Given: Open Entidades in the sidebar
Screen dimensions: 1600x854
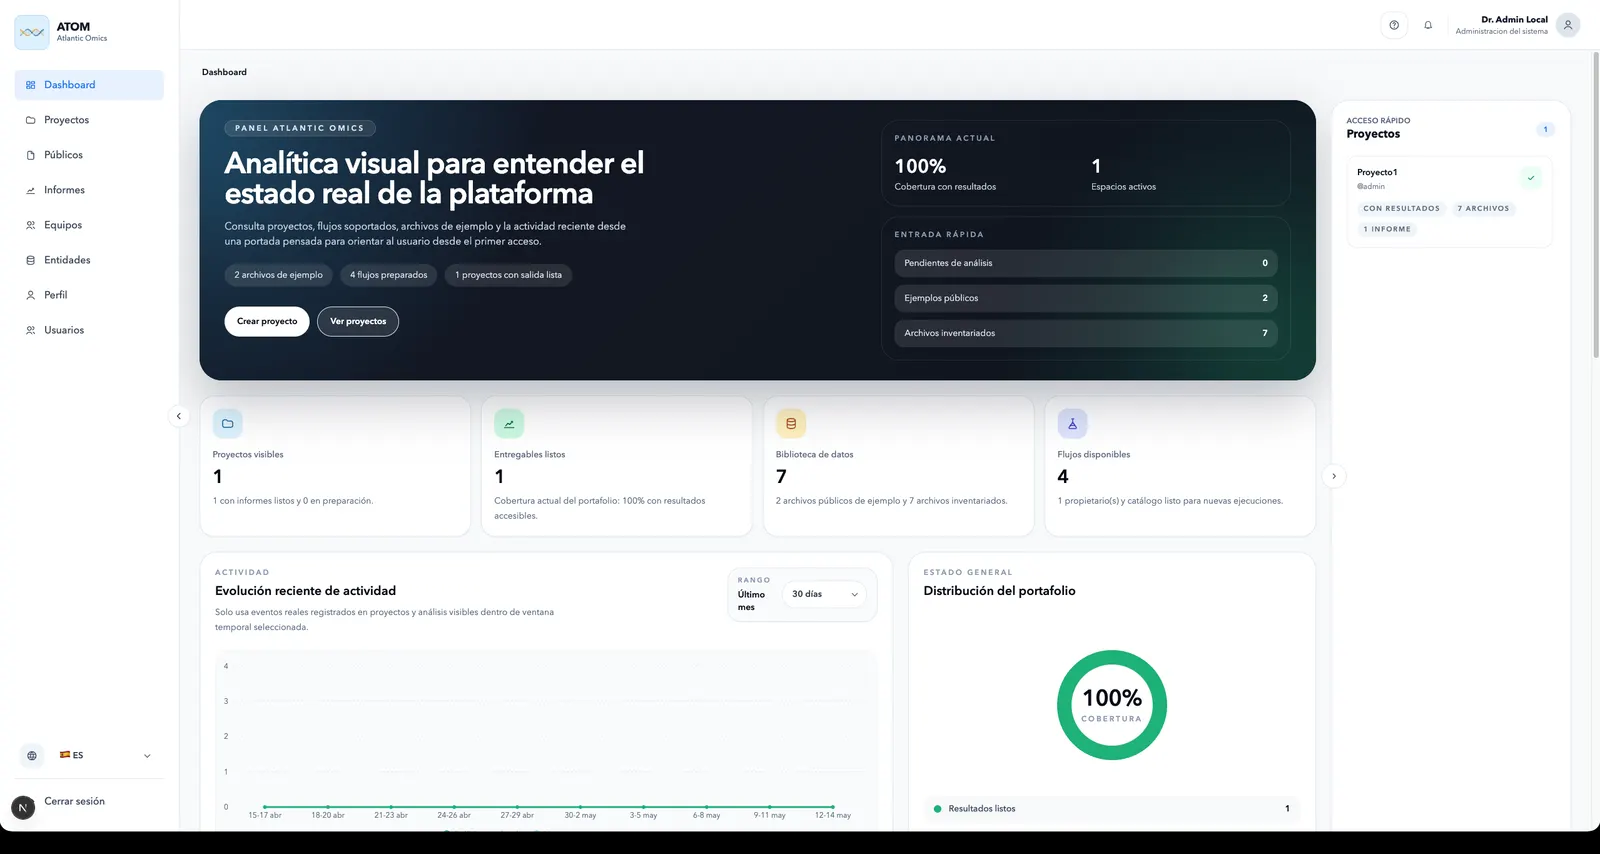Looking at the screenshot, I should pos(89,260).
